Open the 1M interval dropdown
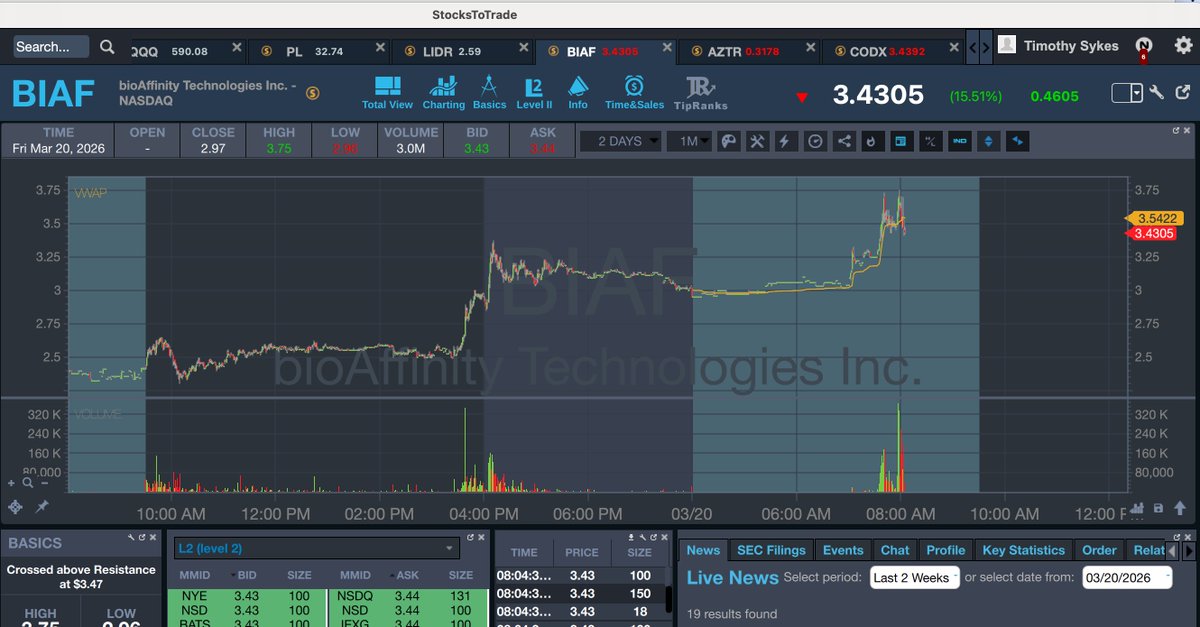 coord(691,141)
